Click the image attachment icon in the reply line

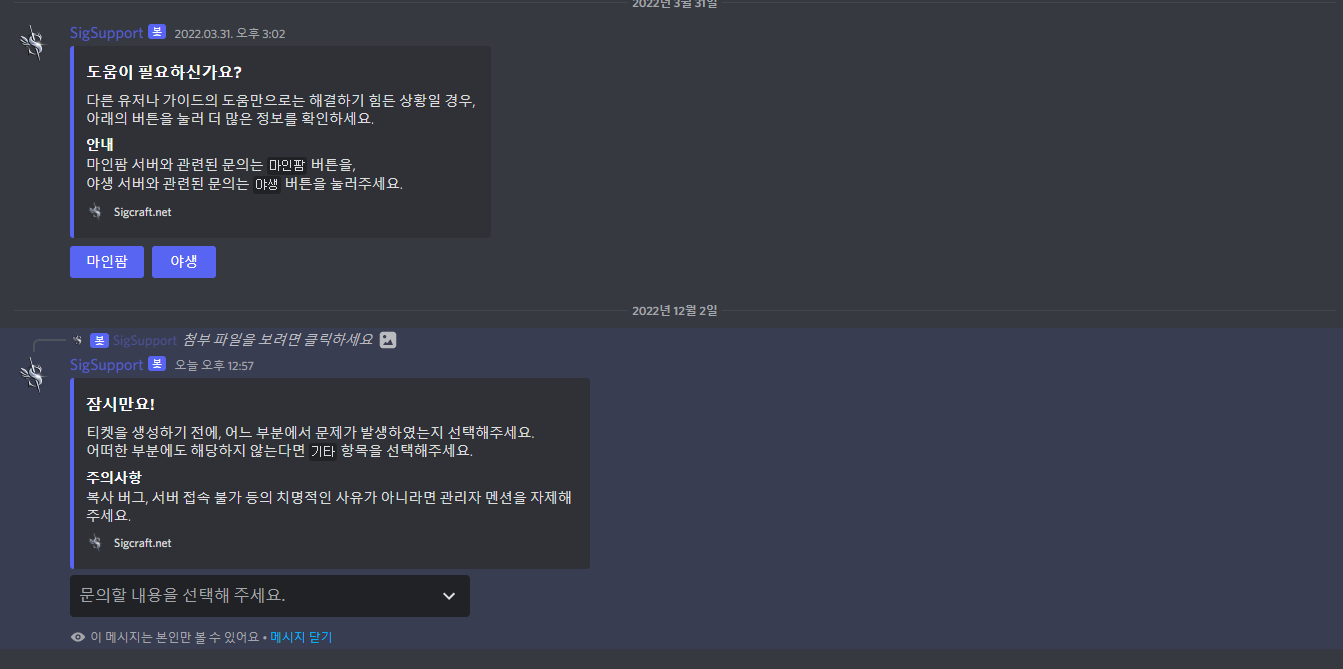pos(388,340)
